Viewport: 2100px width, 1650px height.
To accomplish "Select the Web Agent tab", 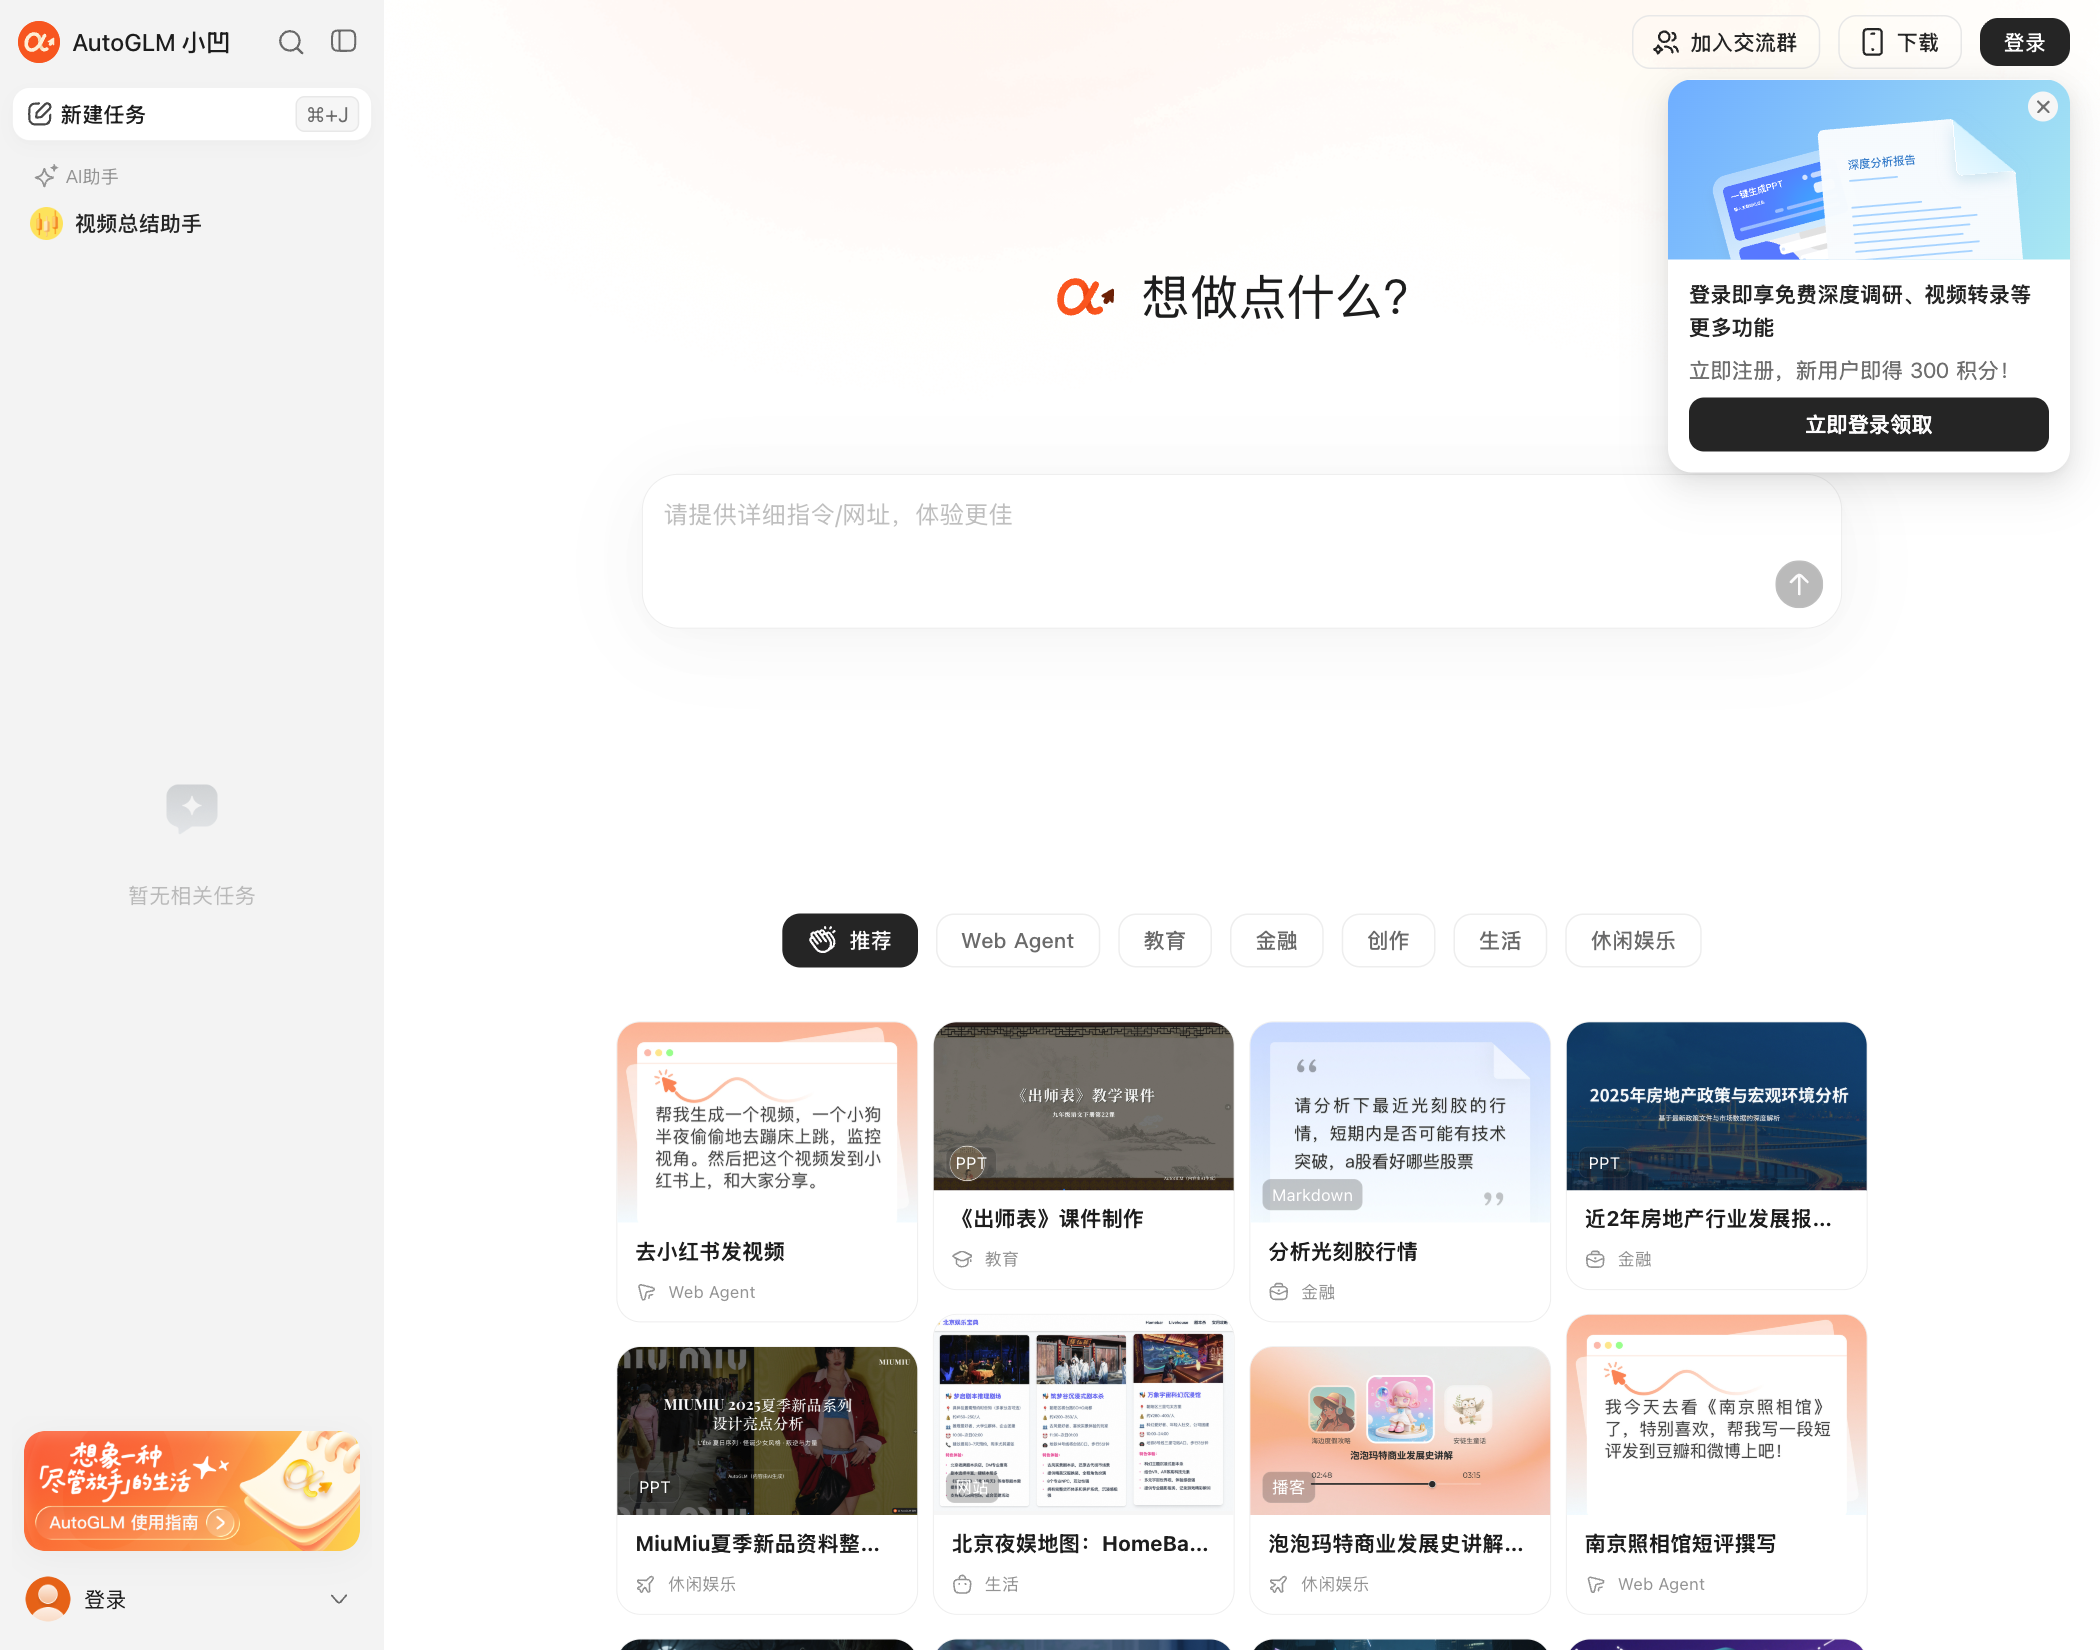I will [1017, 940].
